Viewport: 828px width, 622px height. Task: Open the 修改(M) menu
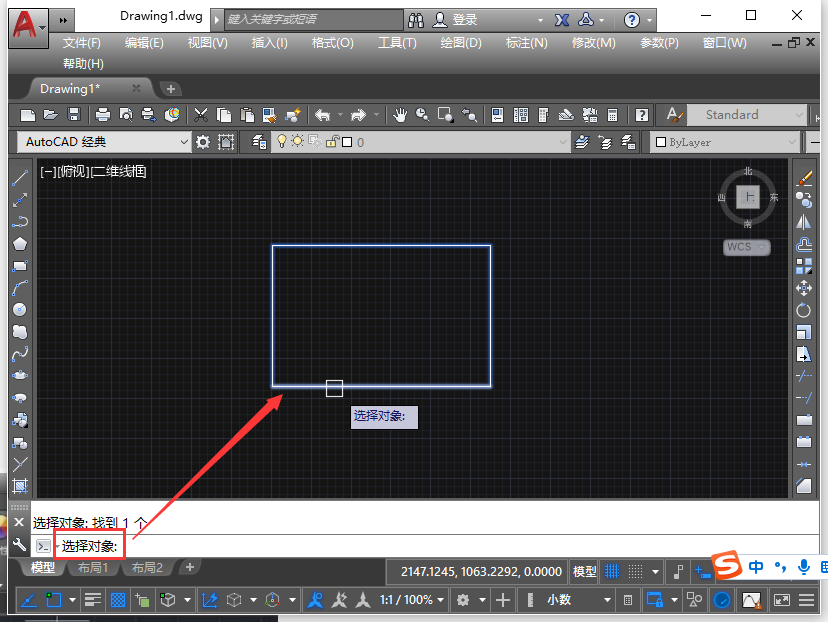click(x=594, y=43)
